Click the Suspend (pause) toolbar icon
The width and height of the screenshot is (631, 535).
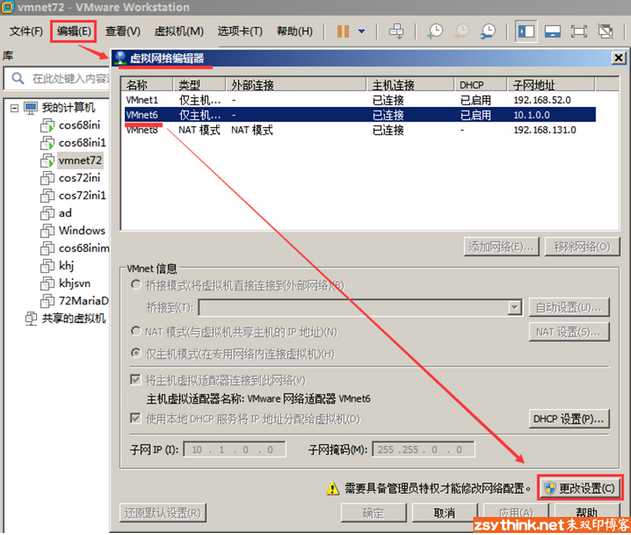tap(343, 31)
